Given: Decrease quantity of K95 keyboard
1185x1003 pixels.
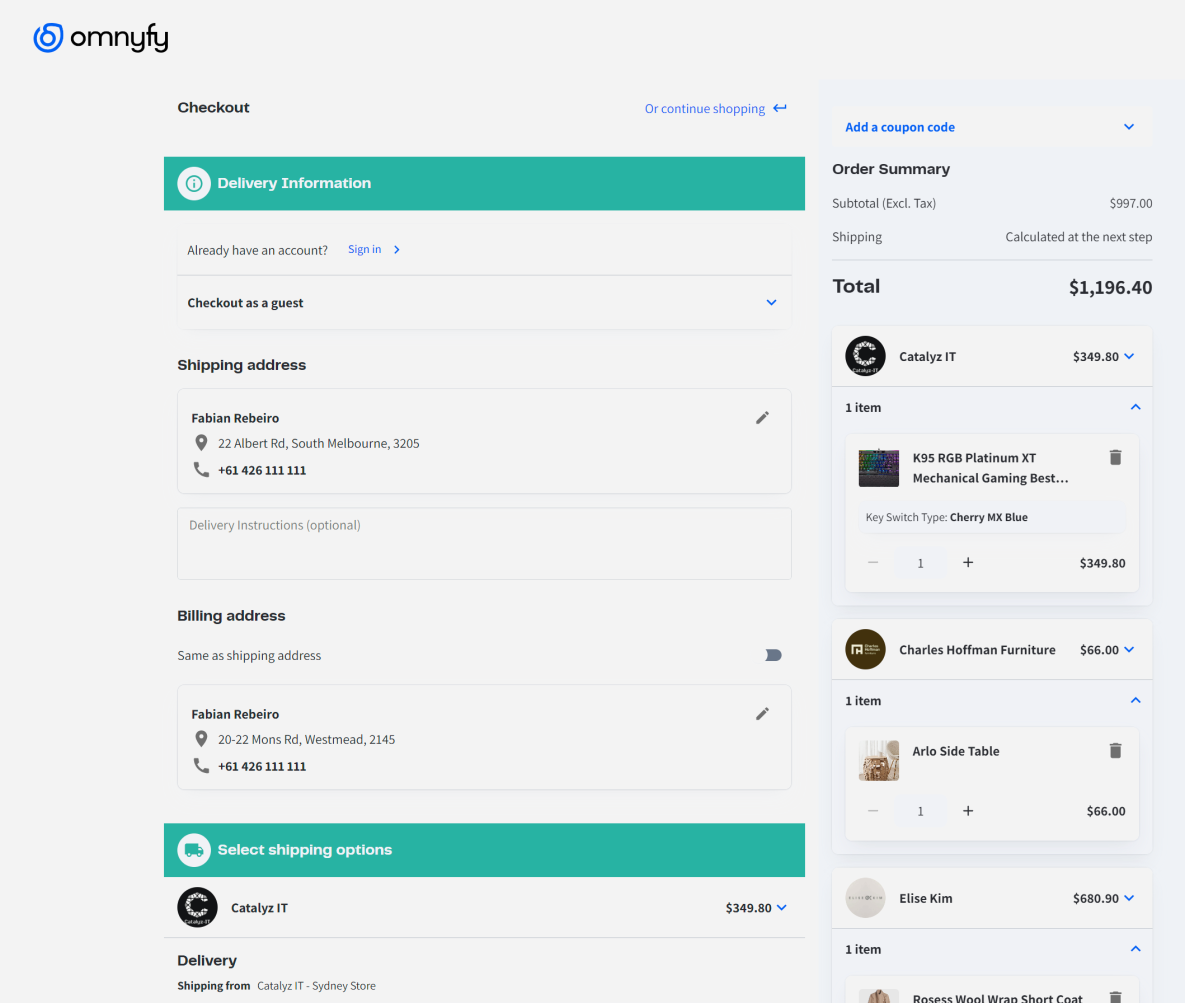Looking at the screenshot, I should point(873,562).
